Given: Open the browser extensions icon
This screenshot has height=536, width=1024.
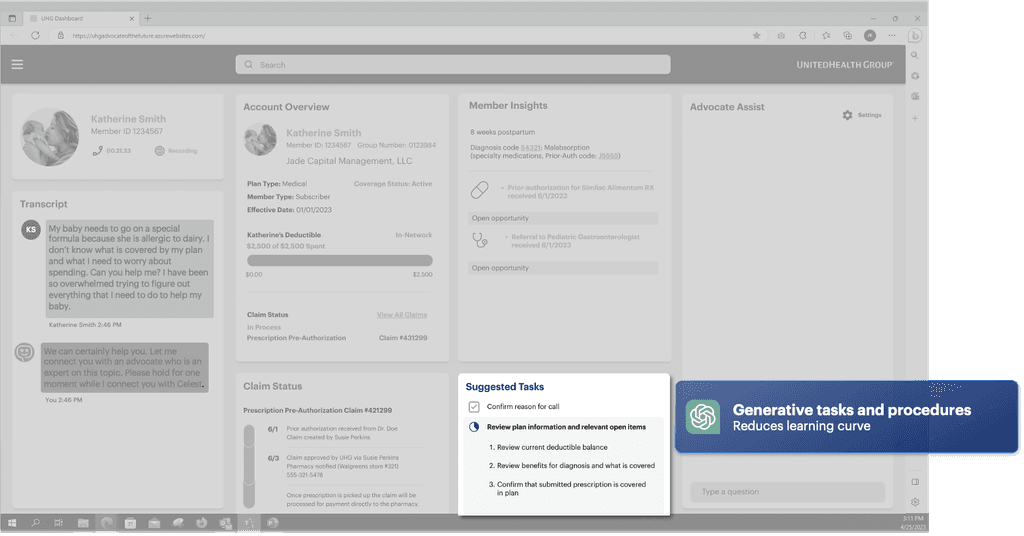Looking at the screenshot, I should [803, 35].
